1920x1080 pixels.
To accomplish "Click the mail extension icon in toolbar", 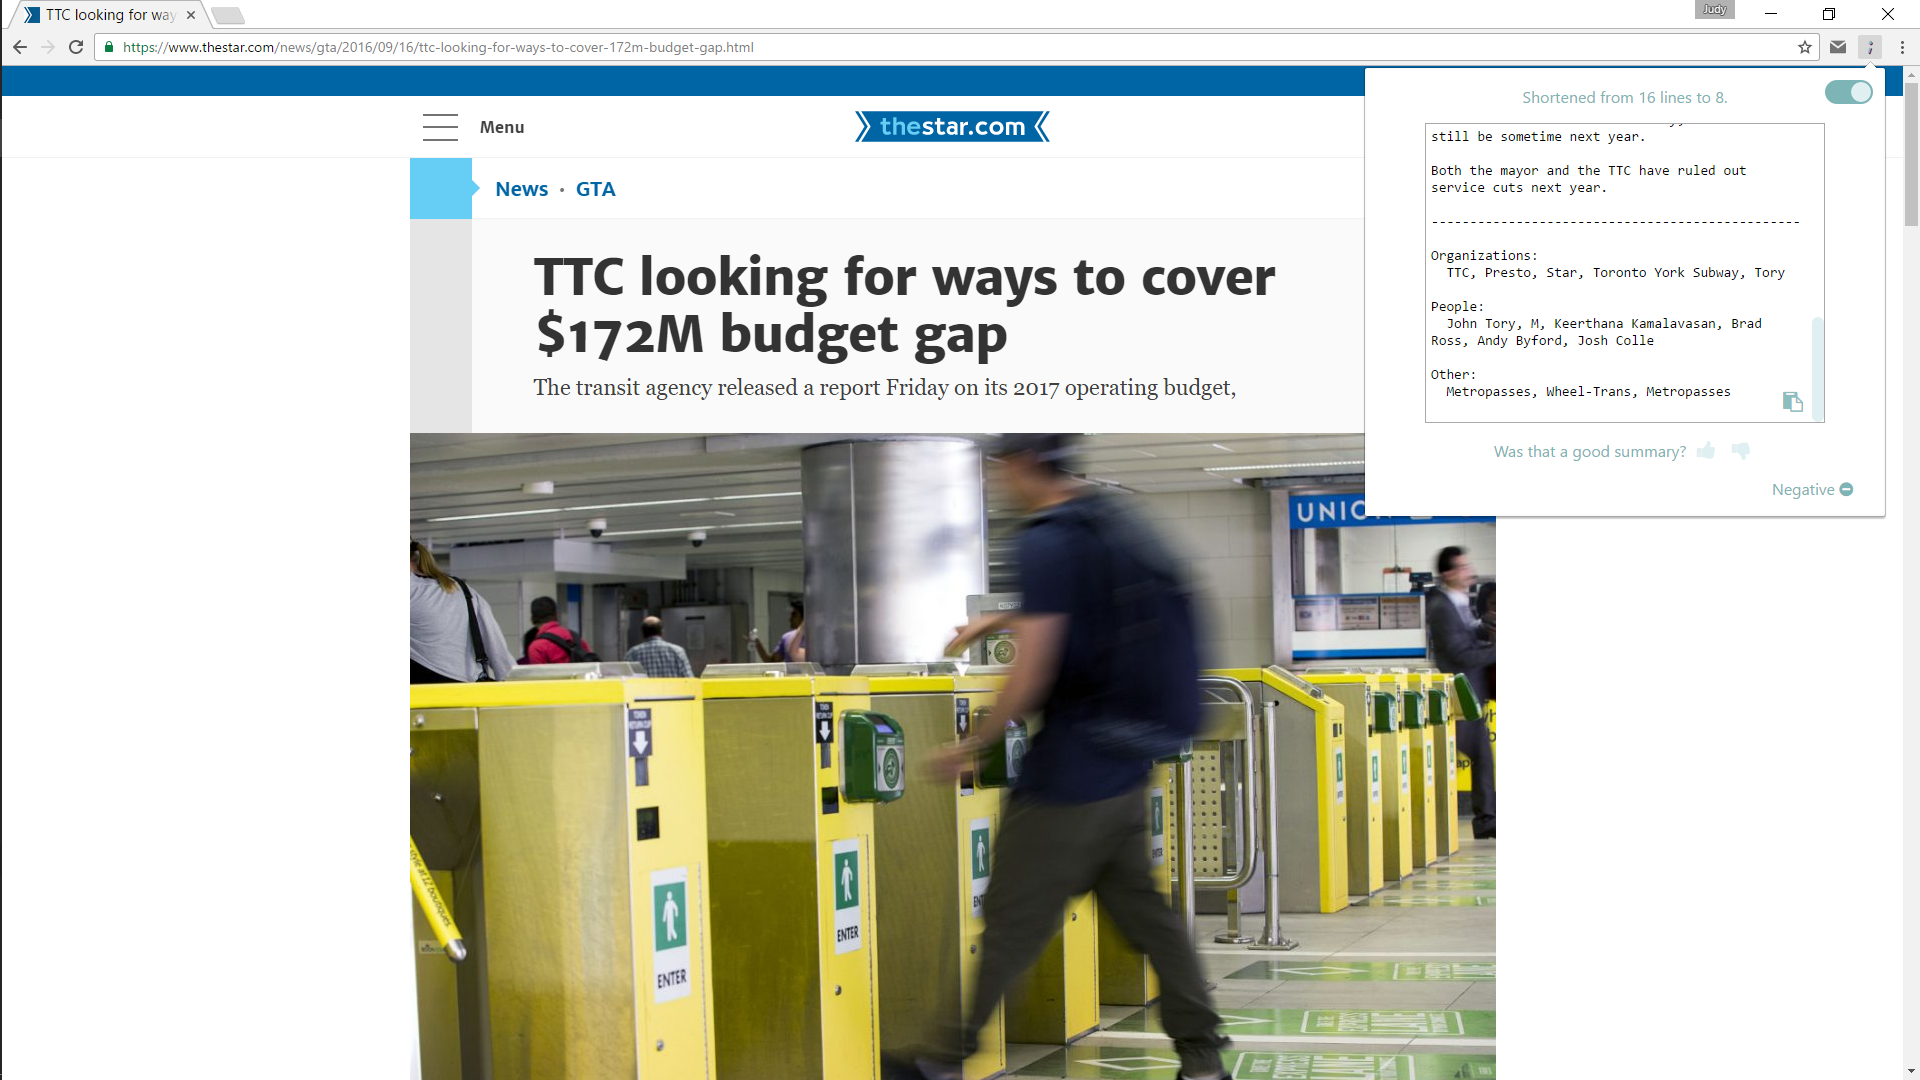I will coord(1838,47).
